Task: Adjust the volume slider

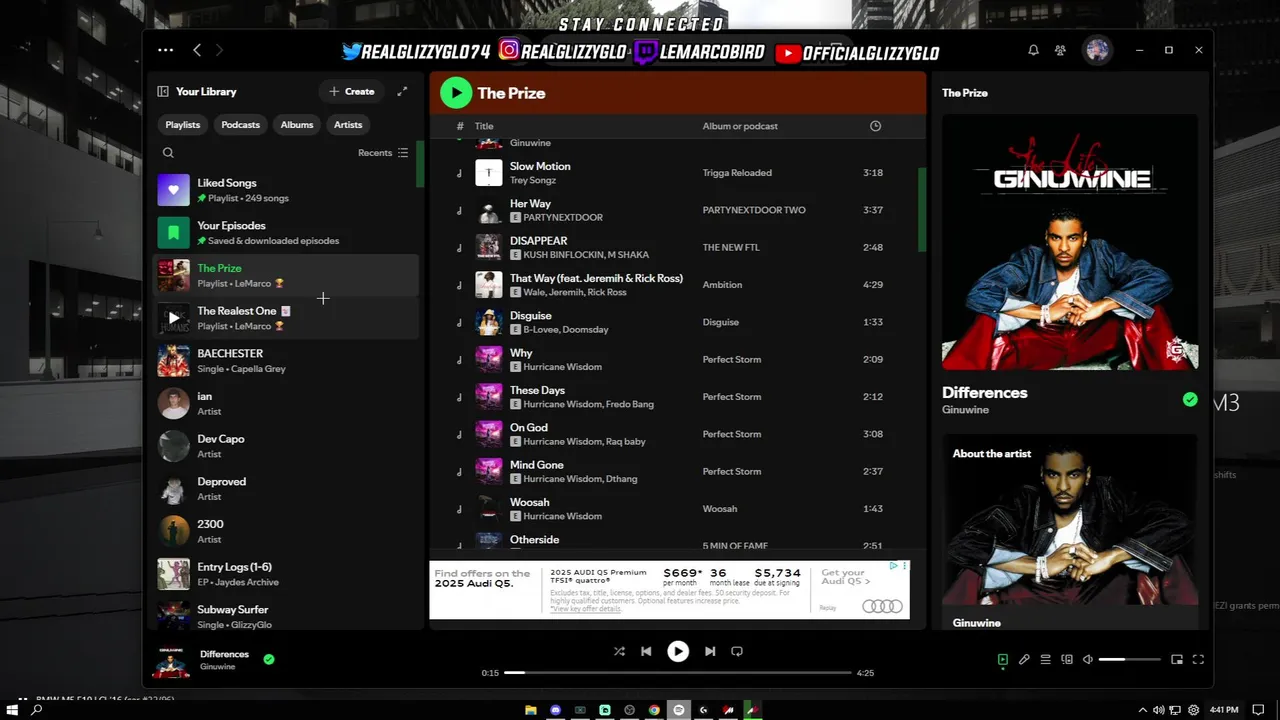Action: click(1130, 660)
